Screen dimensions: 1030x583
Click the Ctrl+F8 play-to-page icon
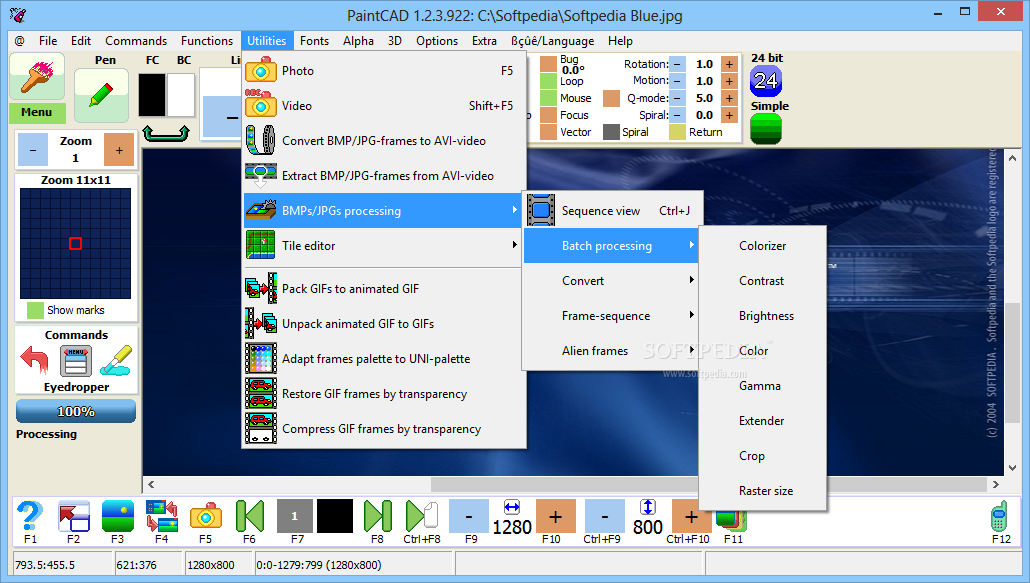click(x=422, y=515)
